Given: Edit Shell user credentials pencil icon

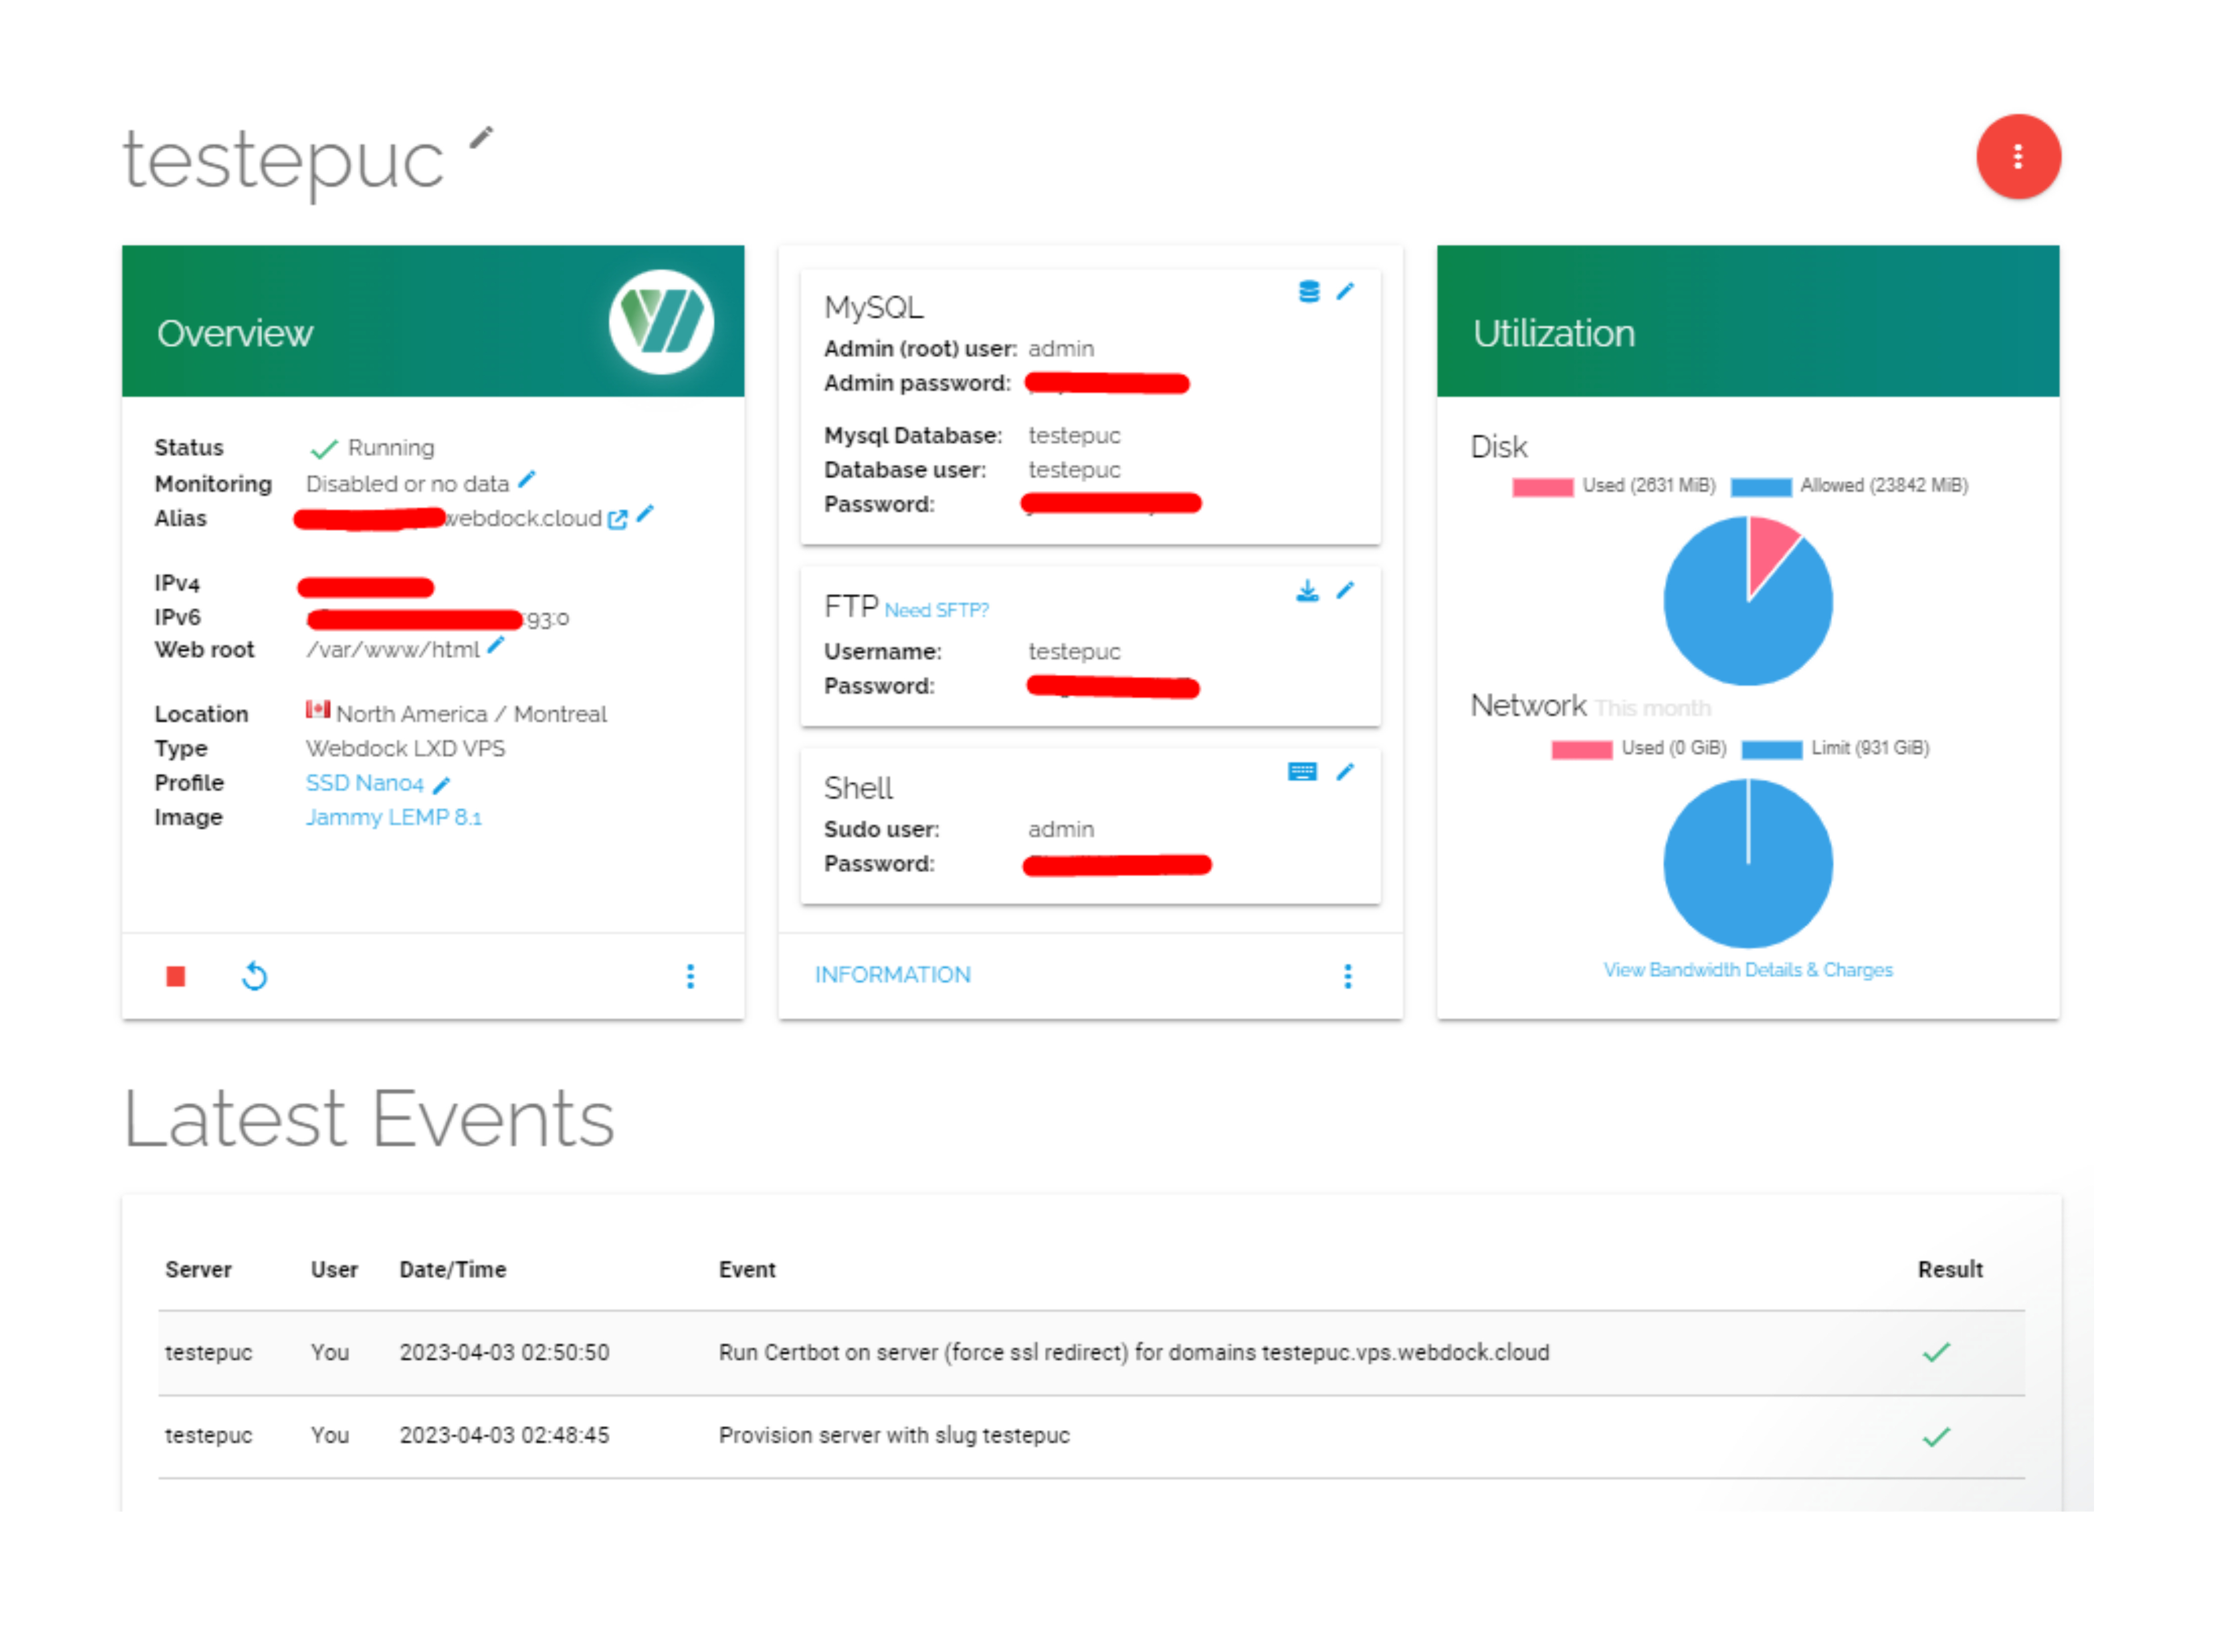Looking at the screenshot, I should pos(1345,771).
